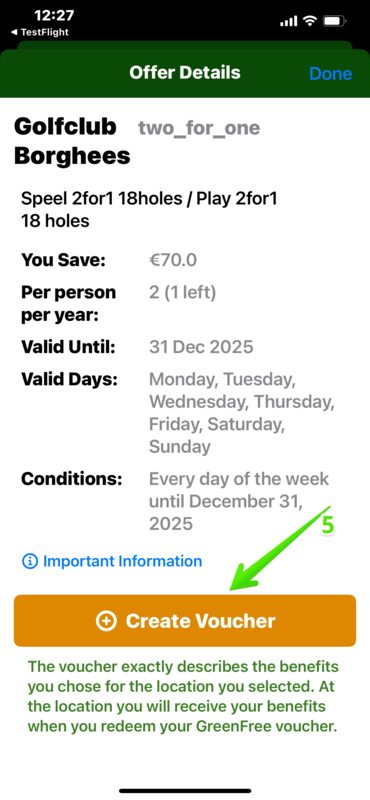This screenshot has width=370, height=800.
Task: Tap the Wi-Fi status icon
Action: (309, 21)
